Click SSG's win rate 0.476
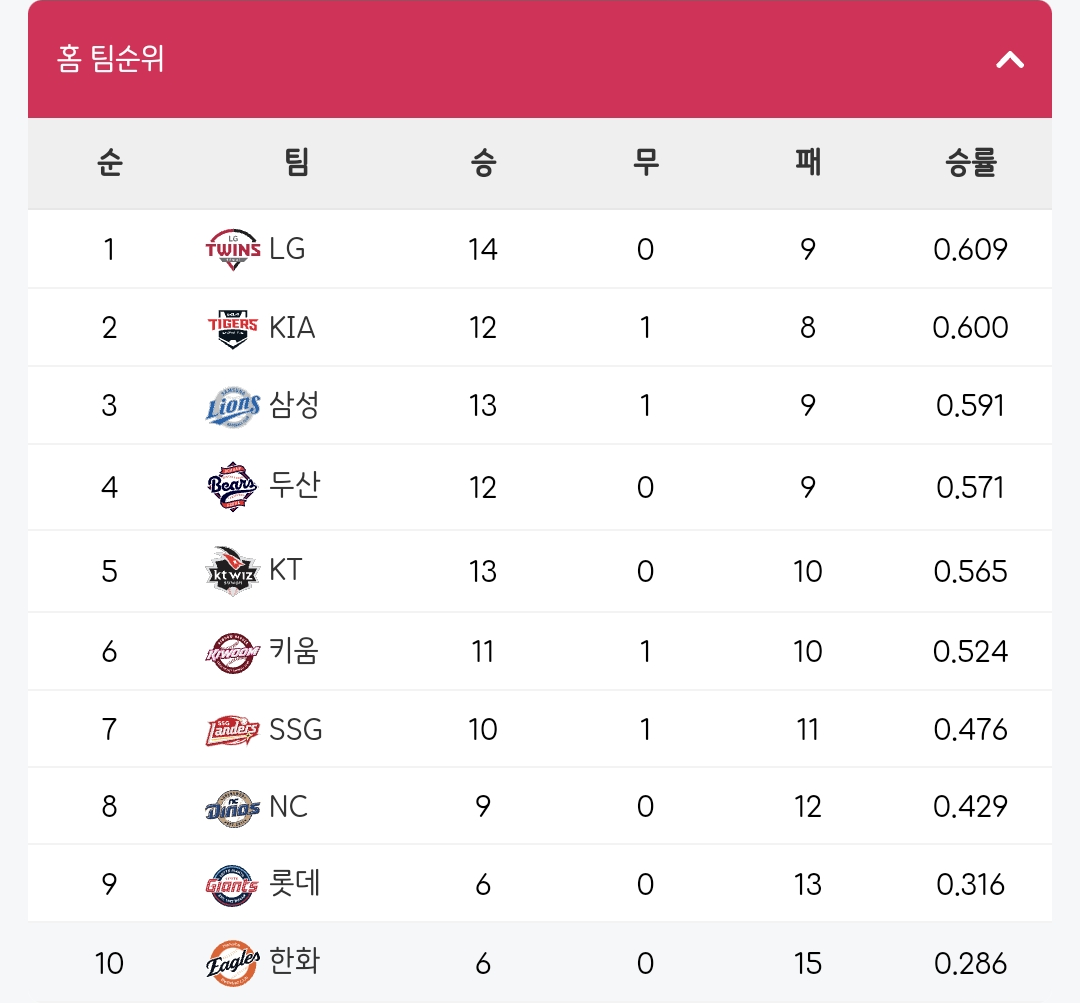Image resolution: width=1080 pixels, height=1003 pixels. [x=970, y=730]
